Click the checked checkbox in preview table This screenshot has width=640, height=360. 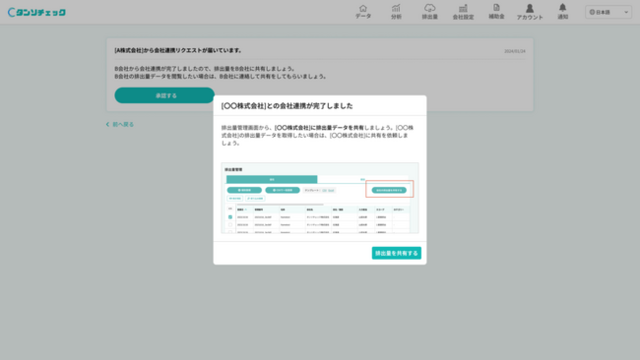click(x=230, y=217)
